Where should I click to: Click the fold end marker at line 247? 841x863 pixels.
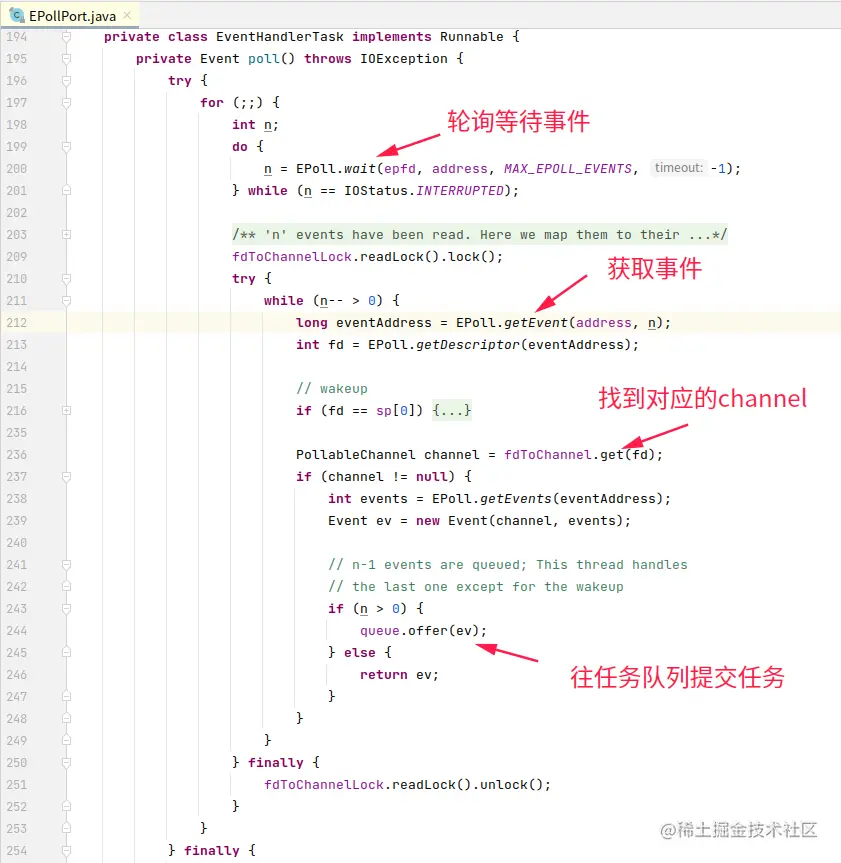click(66, 697)
